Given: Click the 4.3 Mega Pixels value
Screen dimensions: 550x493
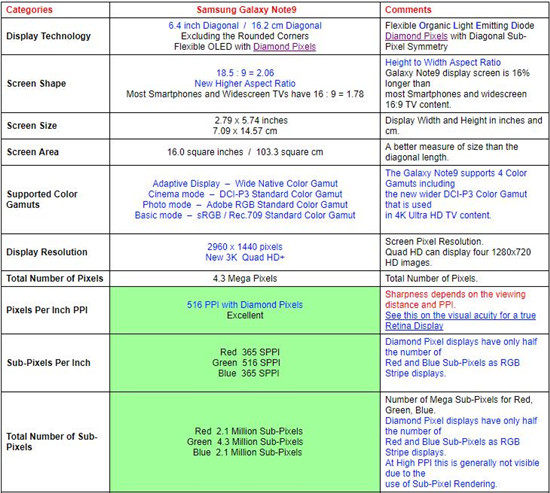Looking at the screenshot, I should tap(245, 279).
